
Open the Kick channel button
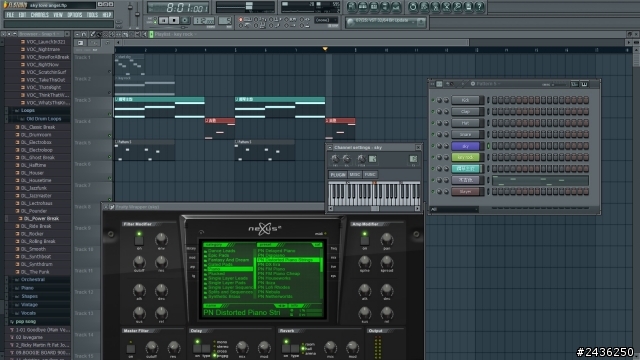coord(465,100)
